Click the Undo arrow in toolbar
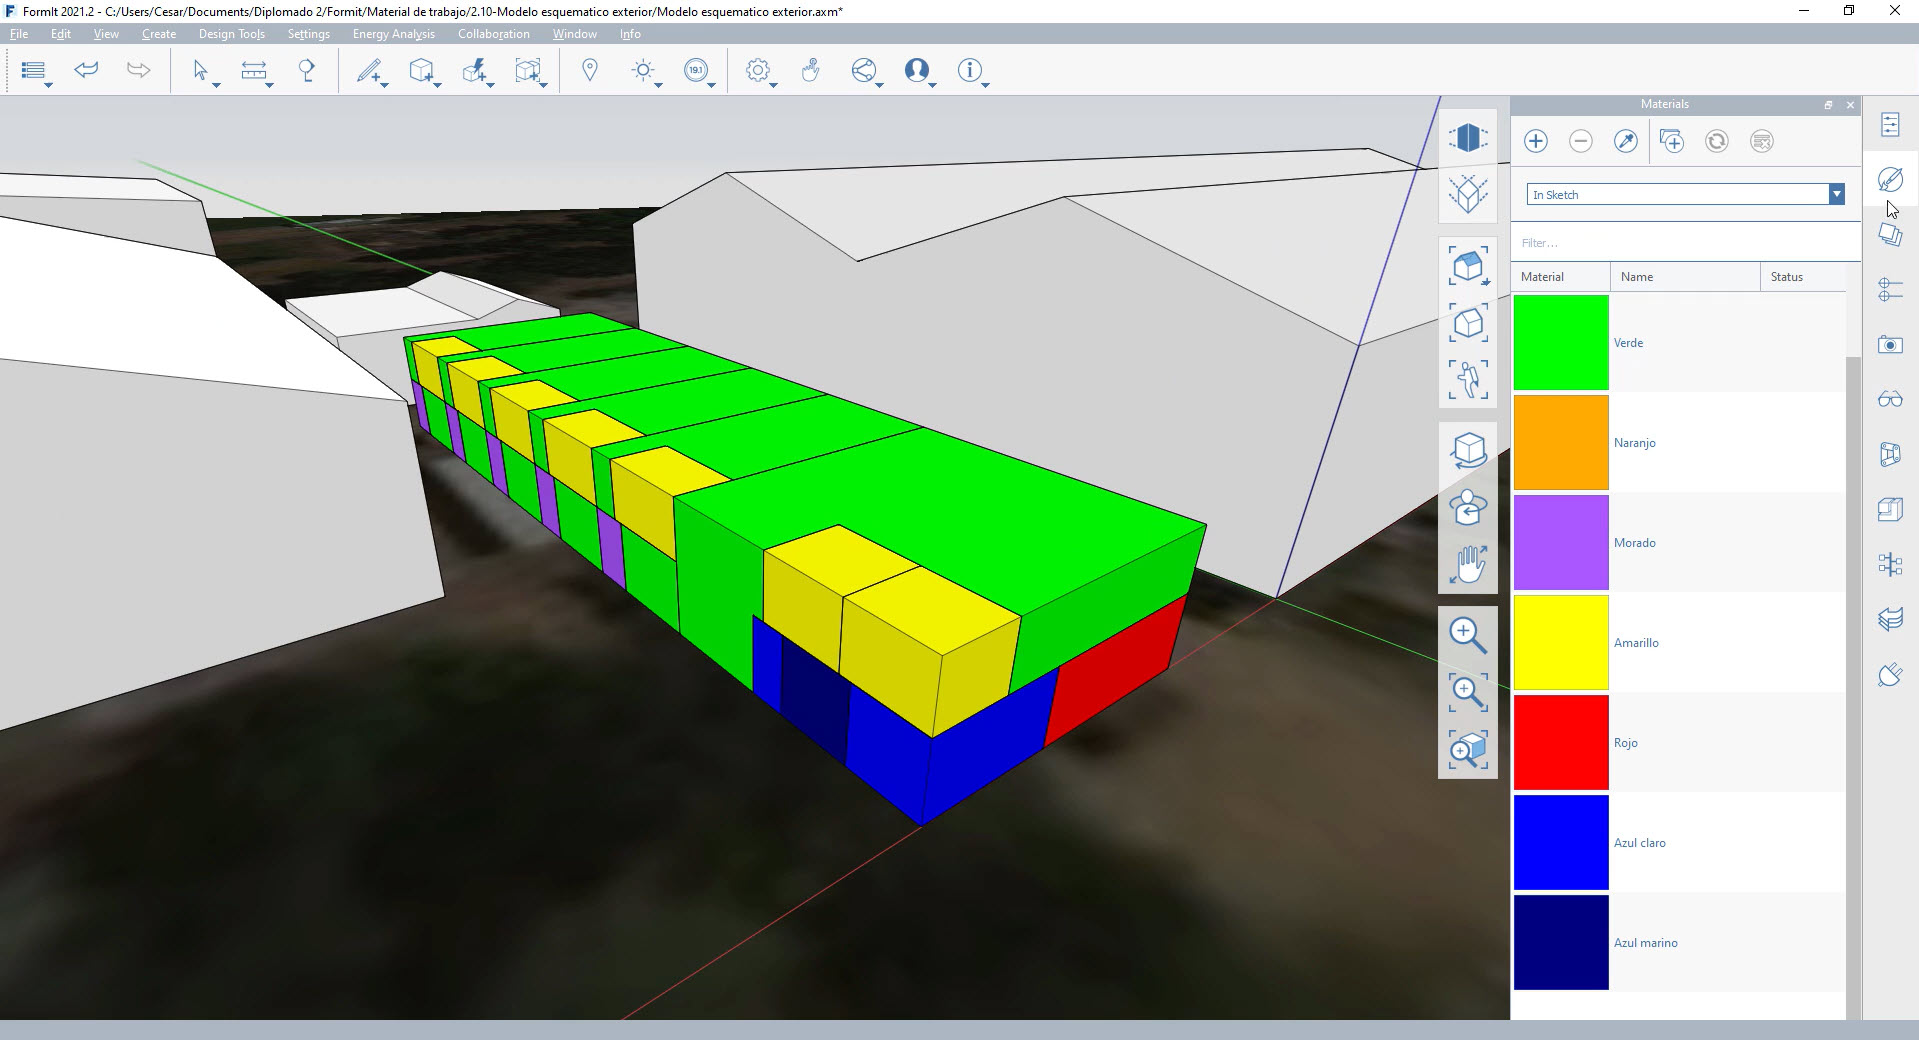The height and width of the screenshot is (1040, 1919). point(87,70)
